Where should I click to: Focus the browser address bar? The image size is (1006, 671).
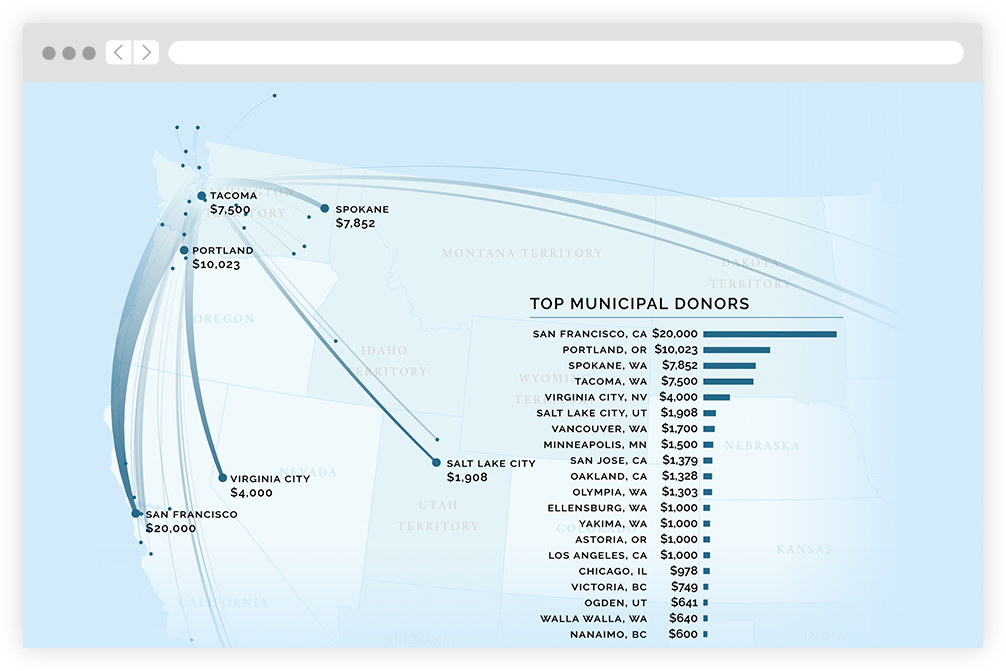tap(566, 53)
